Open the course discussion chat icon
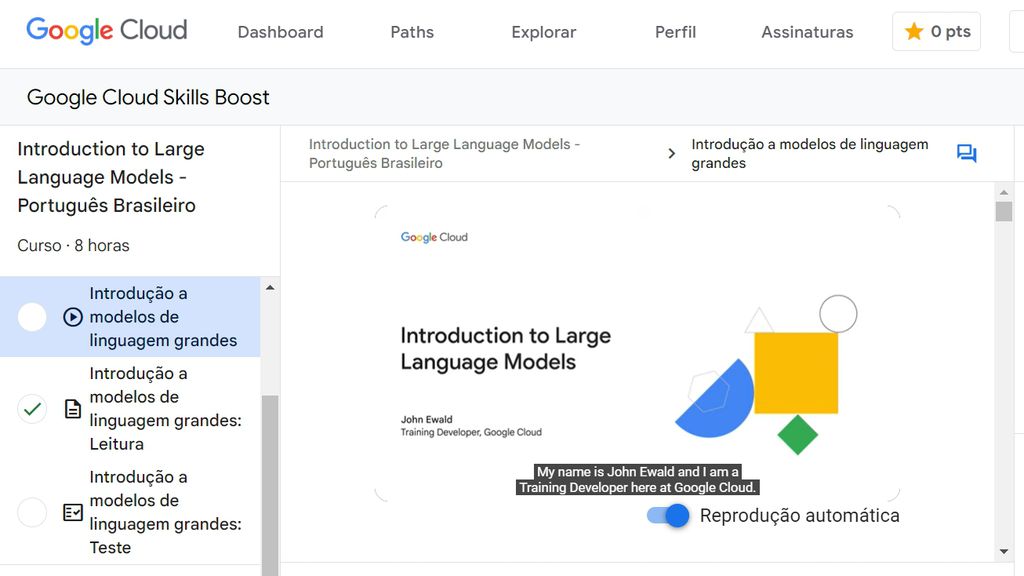 point(966,153)
